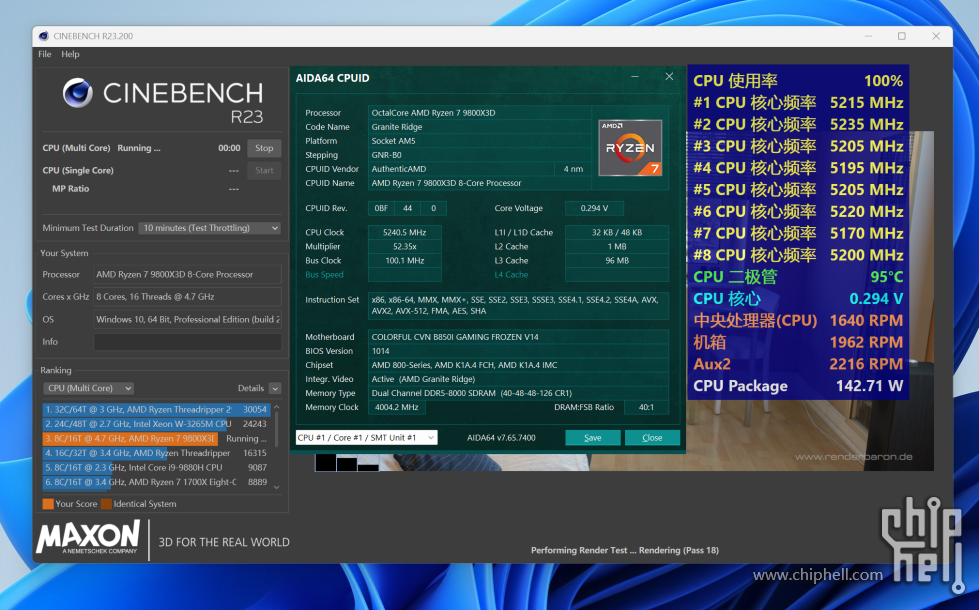The image size is (979, 610).
Task: Click the Close button in AIDA64 CPUID
Action: (652, 438)
